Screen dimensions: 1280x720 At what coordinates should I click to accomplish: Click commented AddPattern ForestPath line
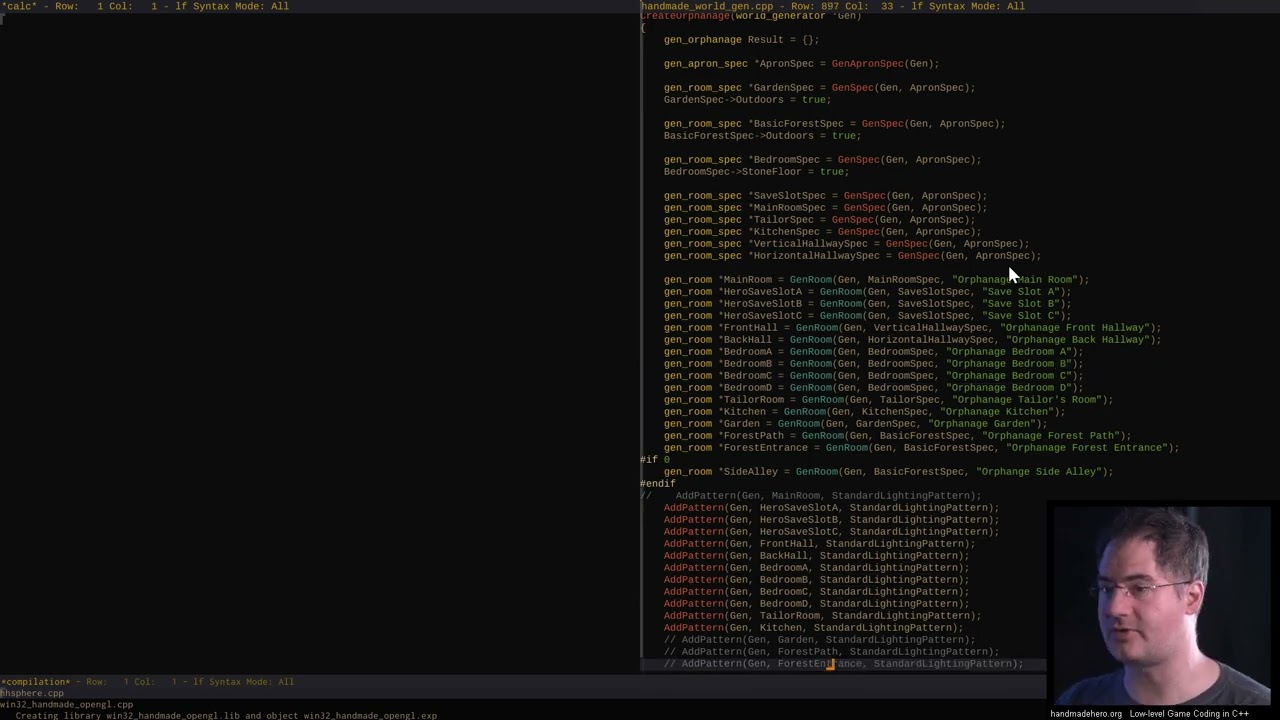pyautogui.click(x=831, y=652)
